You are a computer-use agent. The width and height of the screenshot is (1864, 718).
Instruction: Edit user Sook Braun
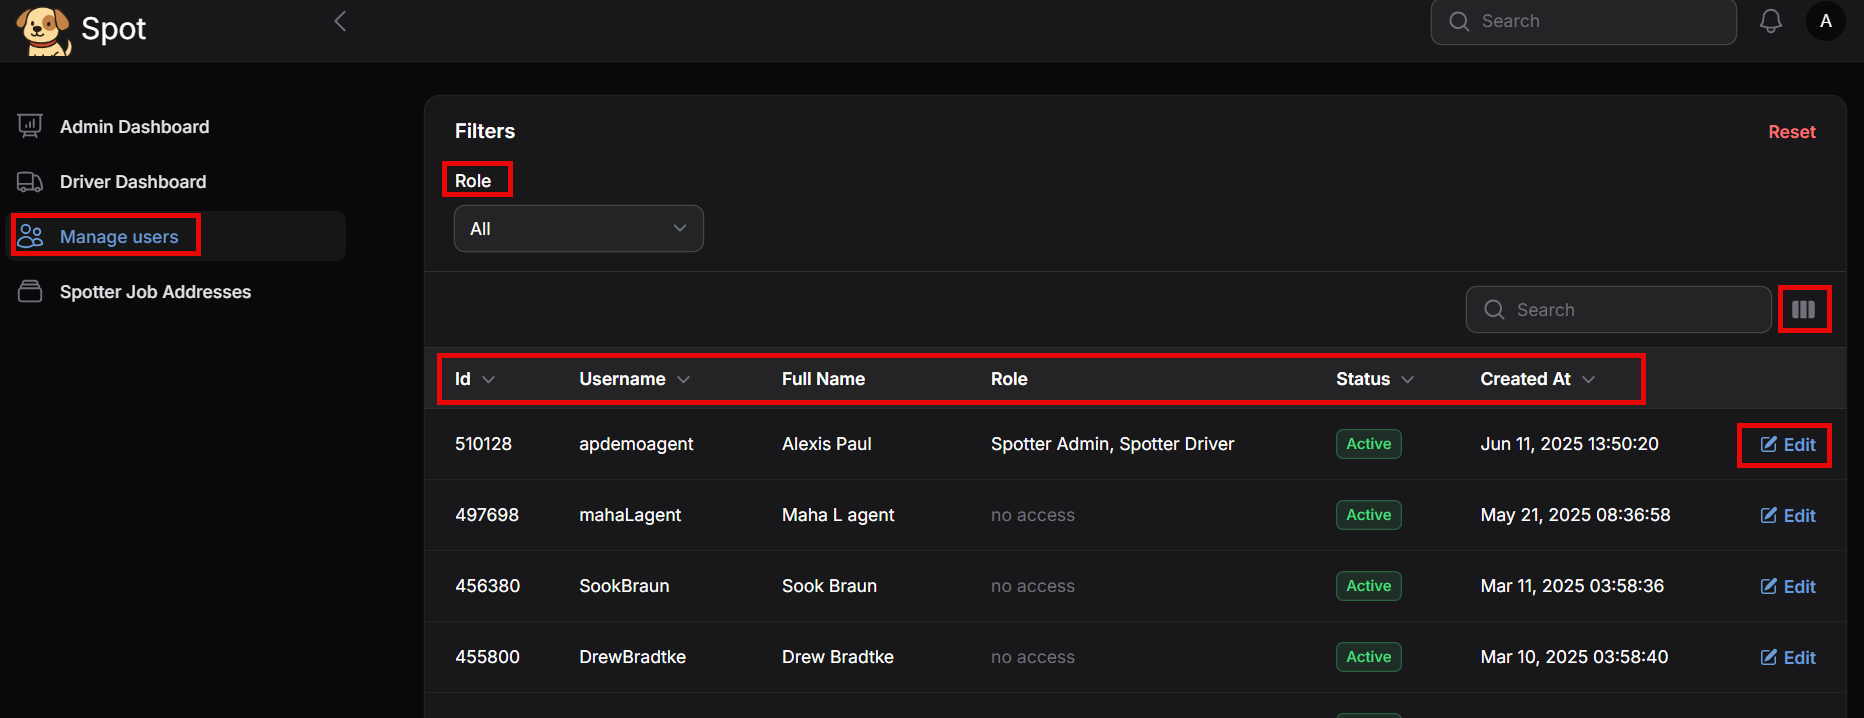[x=1788, y=587]
